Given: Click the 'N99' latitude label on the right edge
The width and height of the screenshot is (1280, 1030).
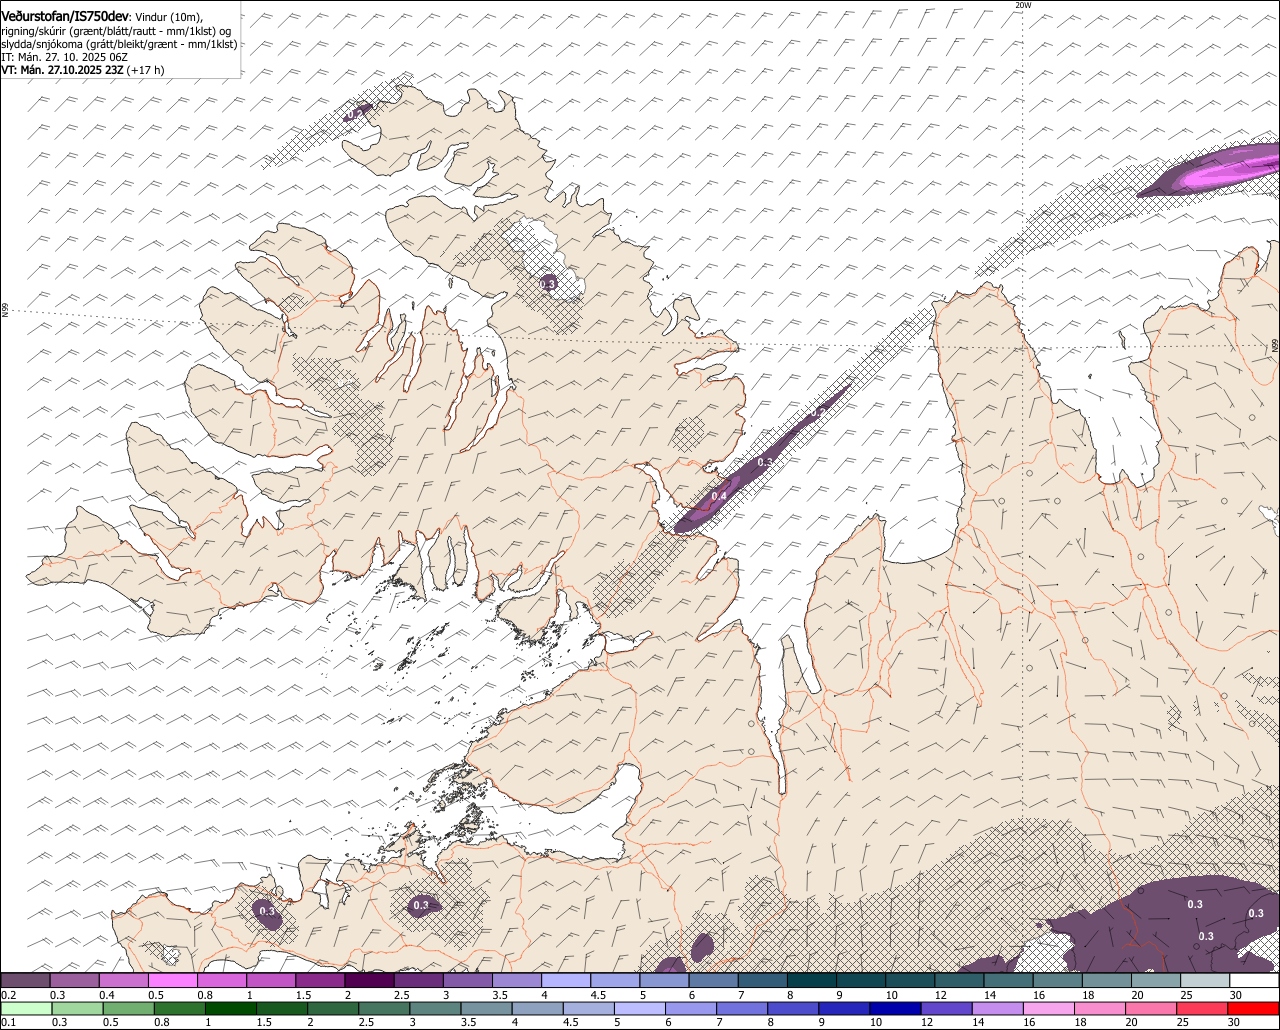Looking at the screenshot, I should coord(1275,345).
